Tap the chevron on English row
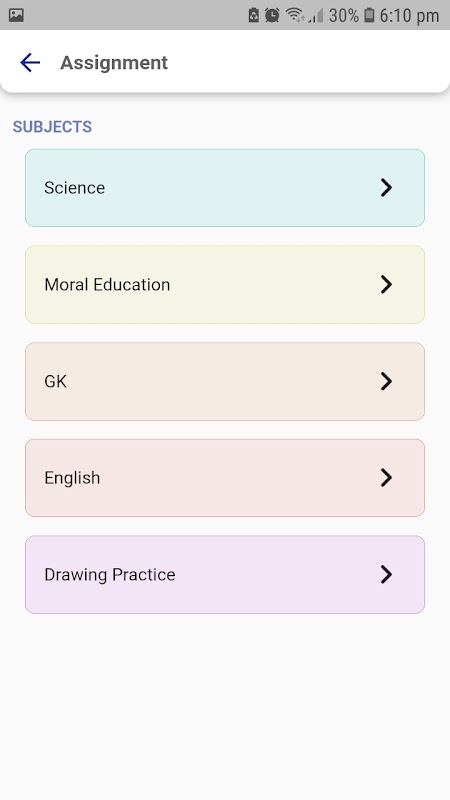450x800 pixels. (x=386, y=478)
